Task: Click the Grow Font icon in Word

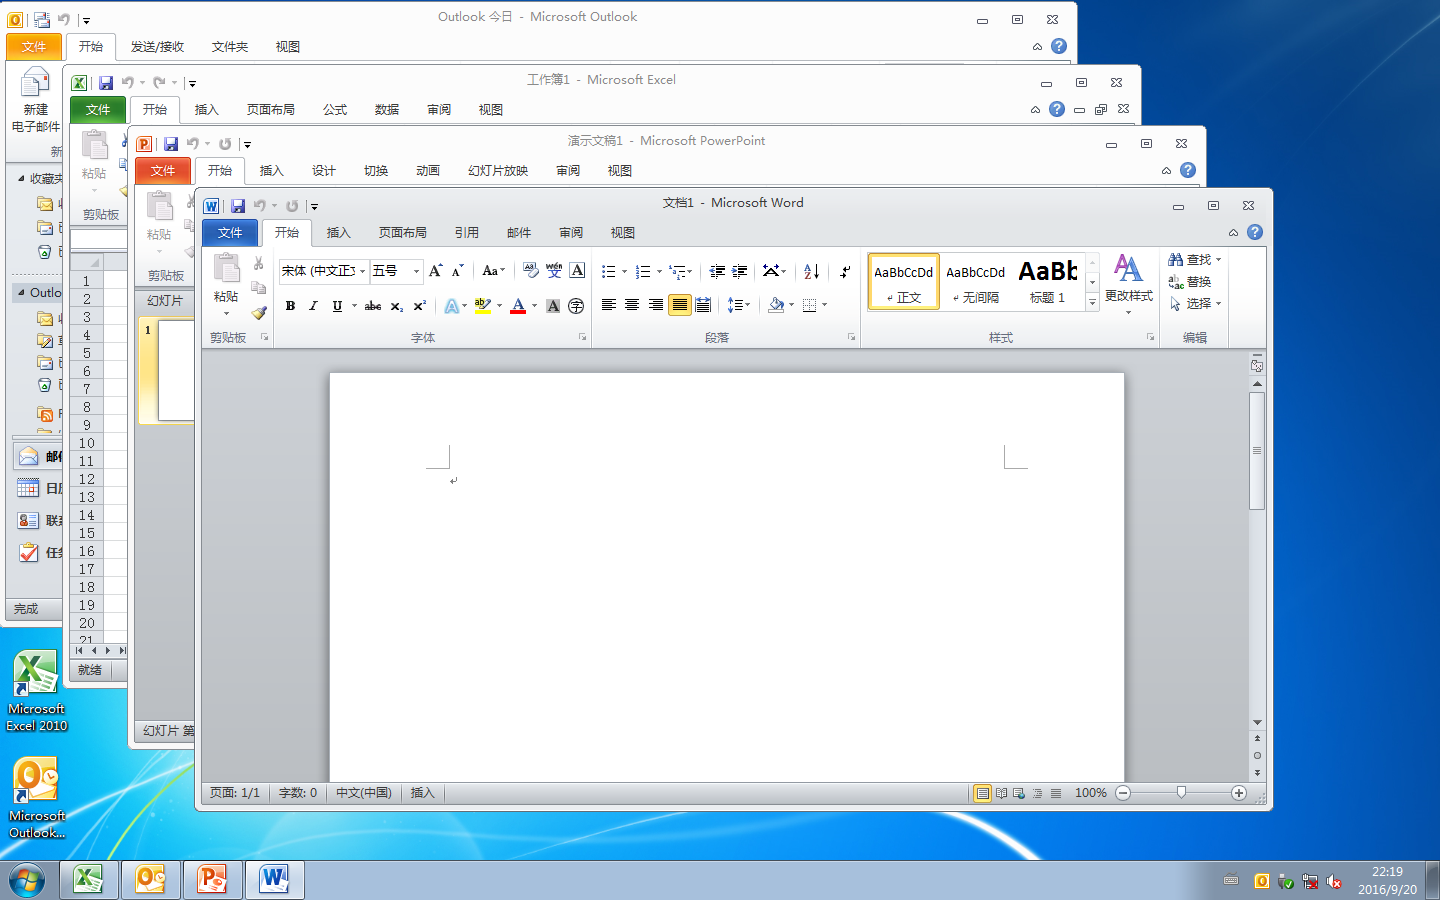Action: click(436, 271)
